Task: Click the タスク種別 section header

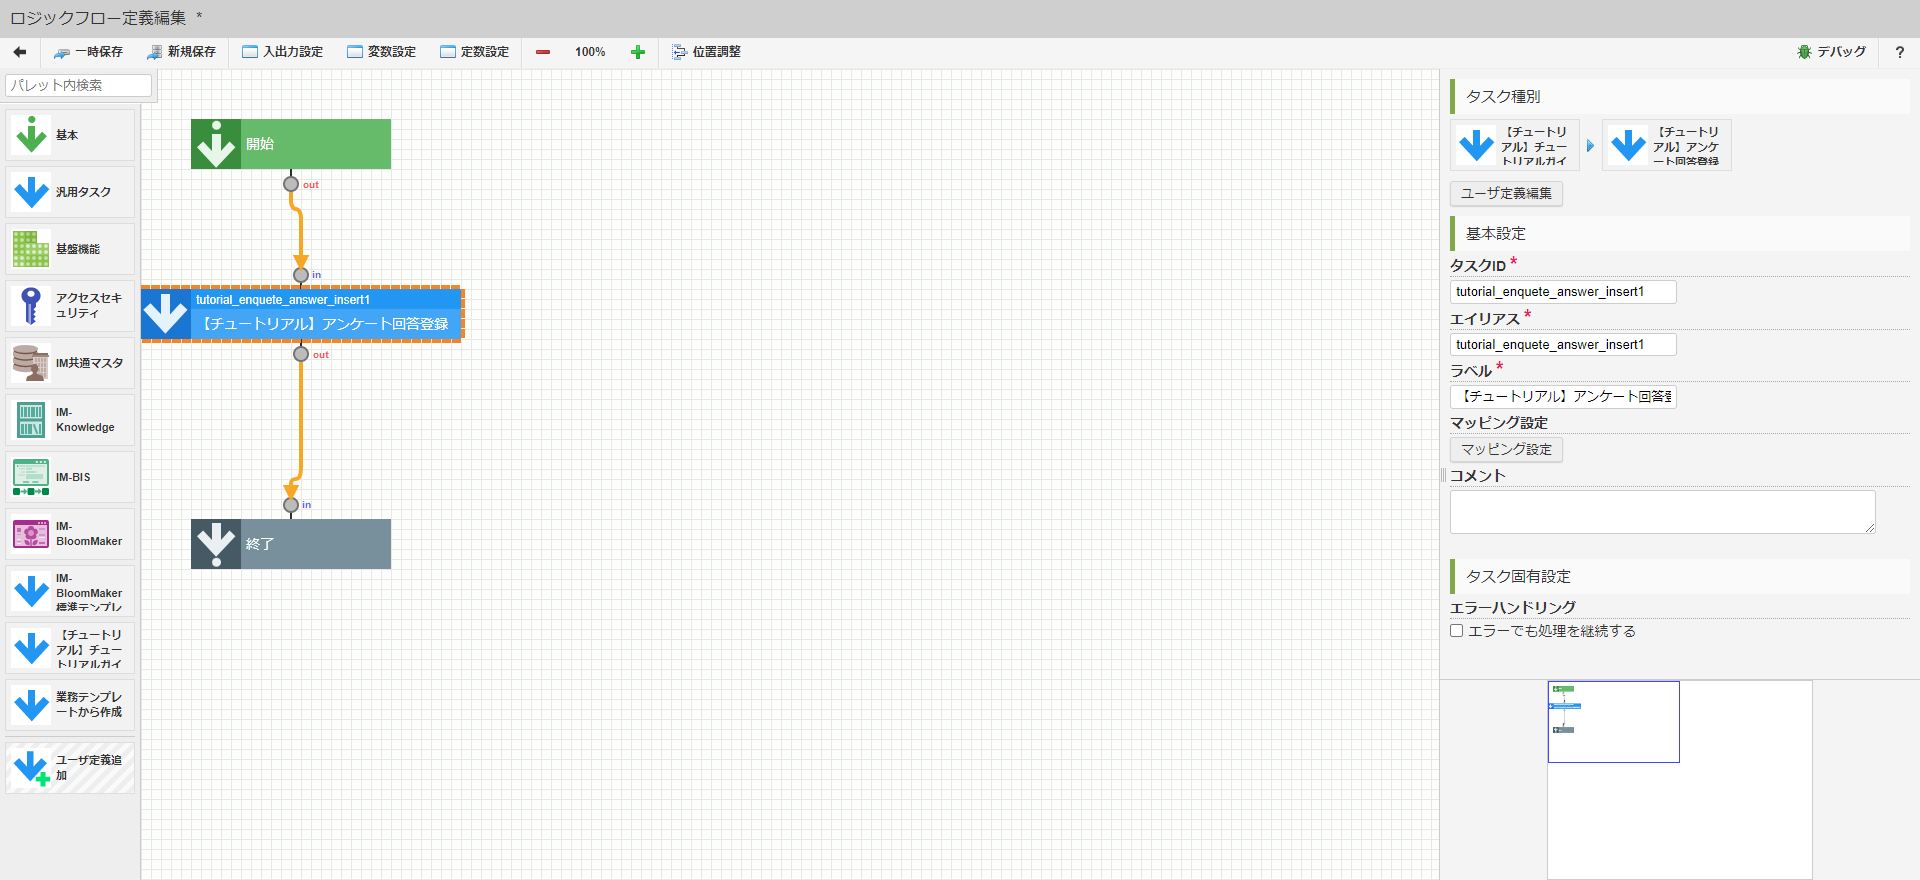Action: point(1680,97)
